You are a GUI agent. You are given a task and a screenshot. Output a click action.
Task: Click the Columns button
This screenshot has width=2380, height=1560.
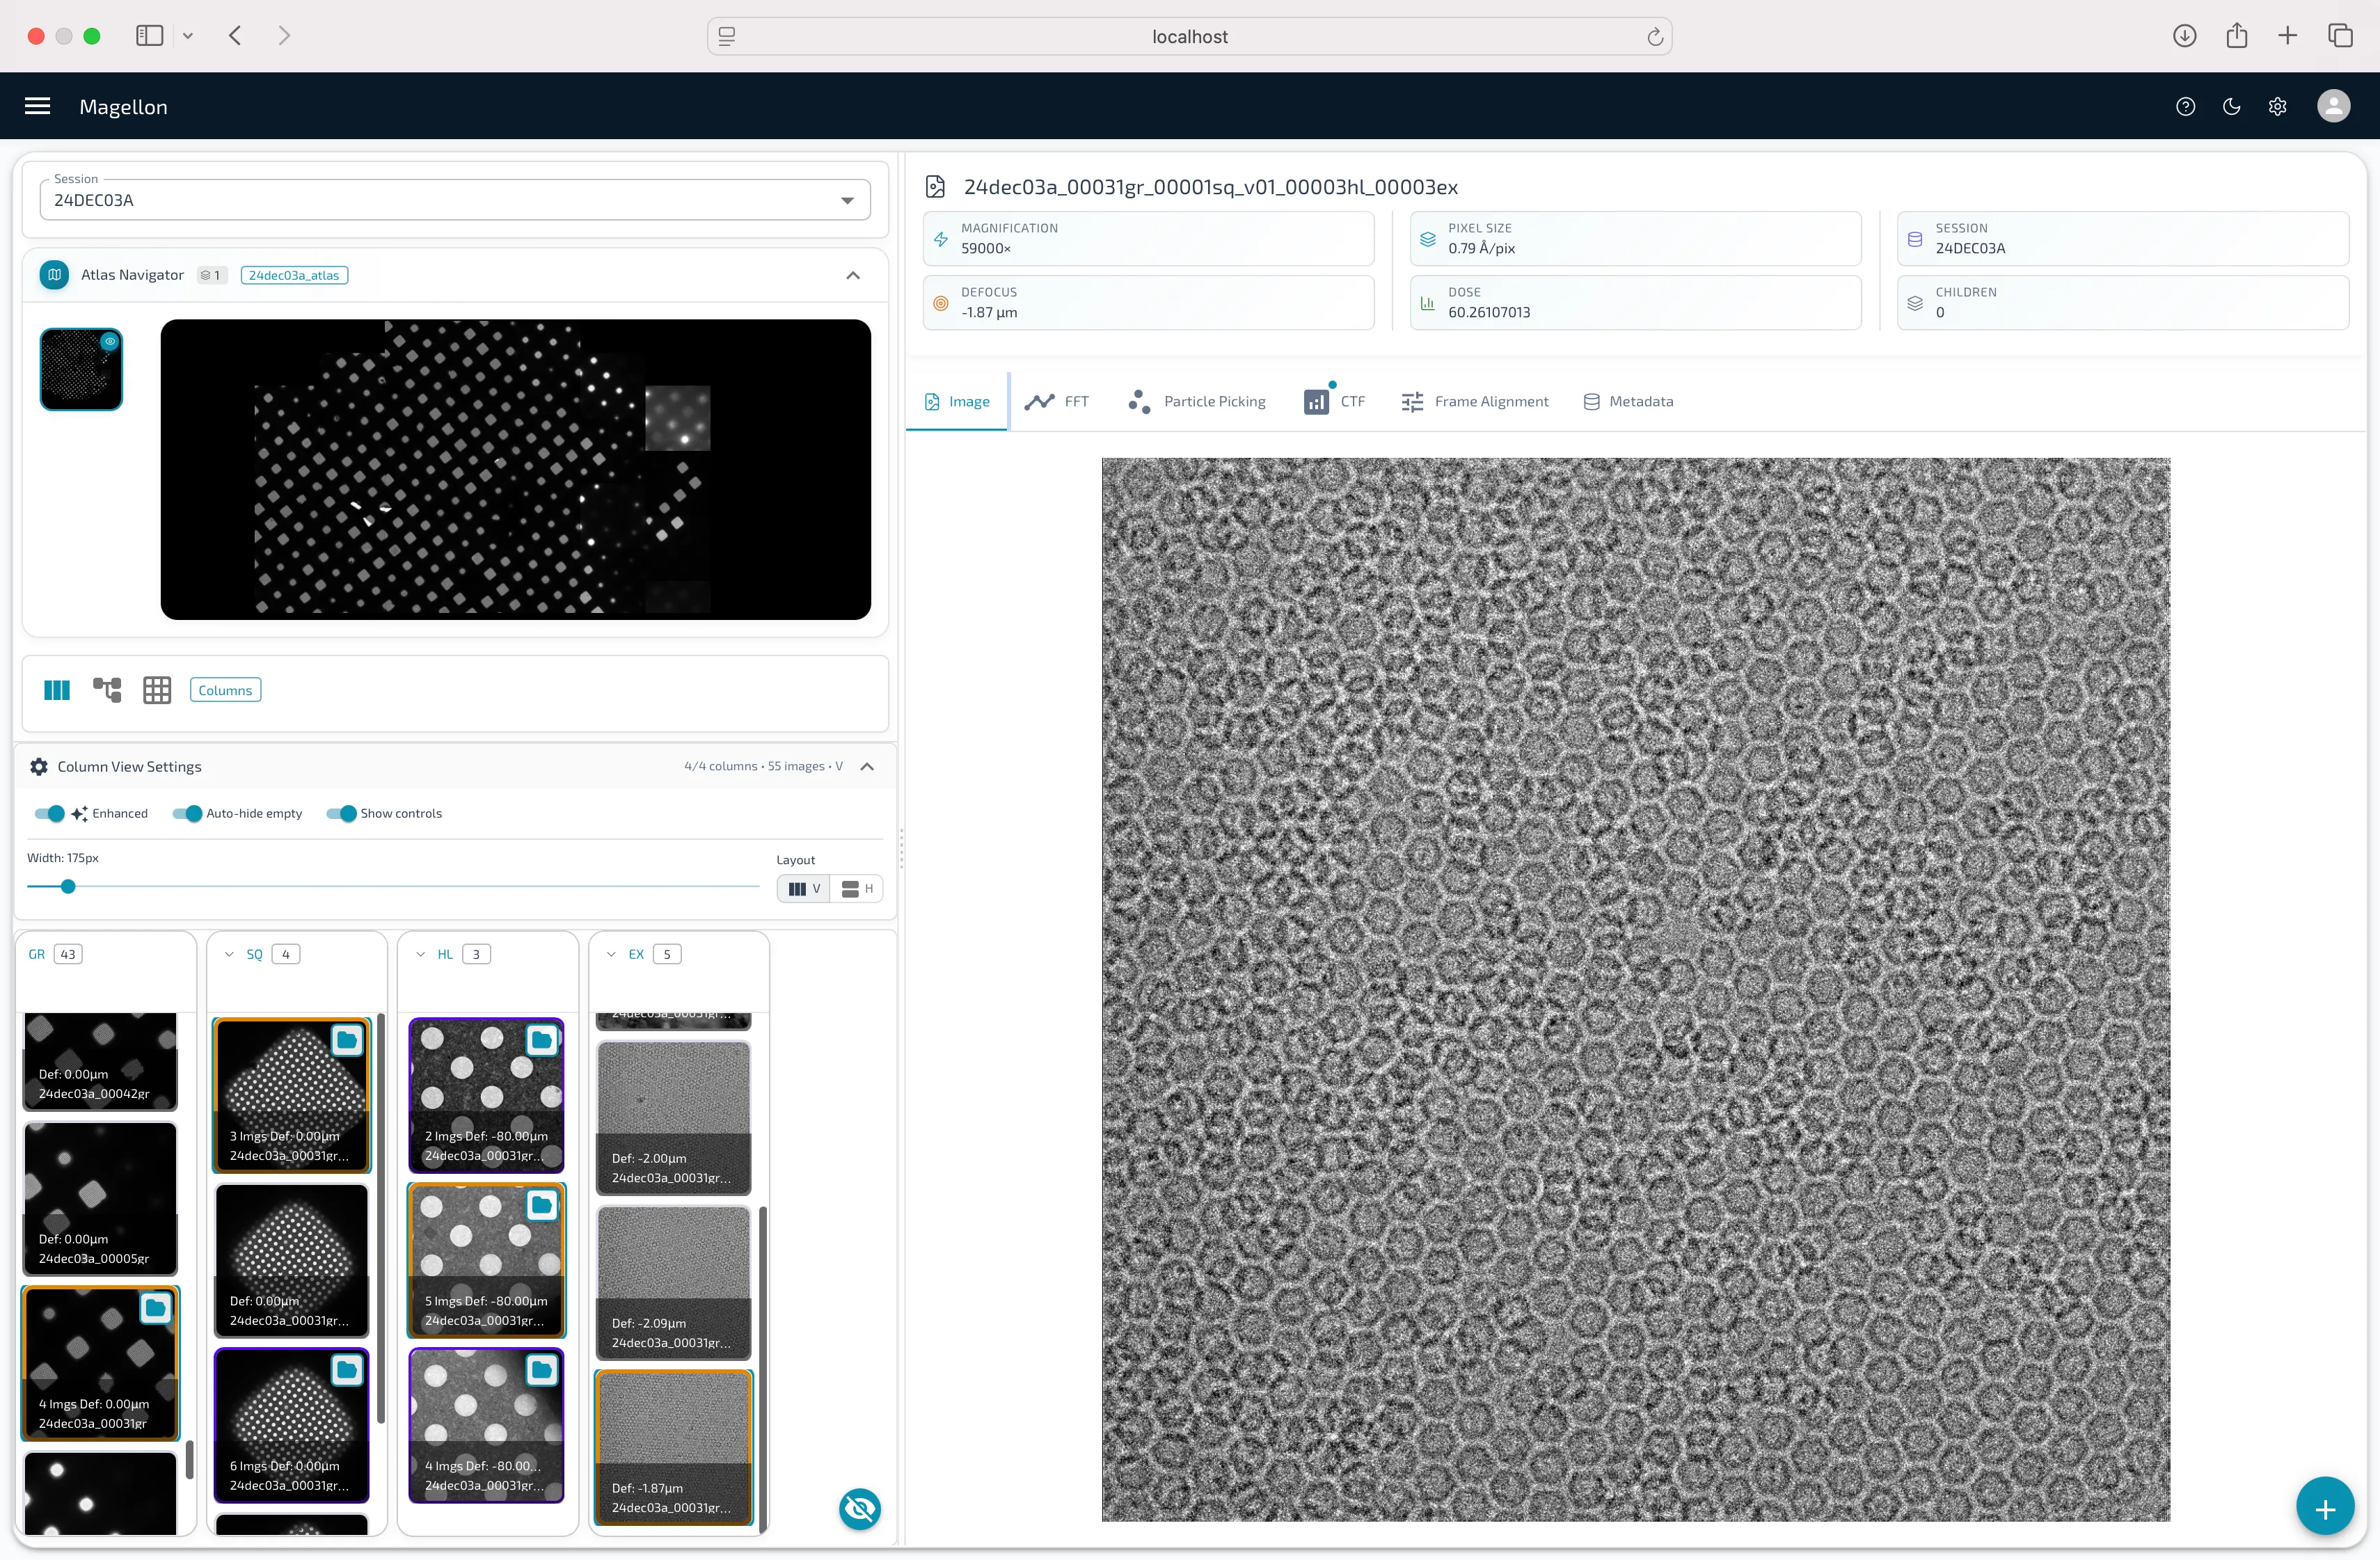(x=224, y=689)
